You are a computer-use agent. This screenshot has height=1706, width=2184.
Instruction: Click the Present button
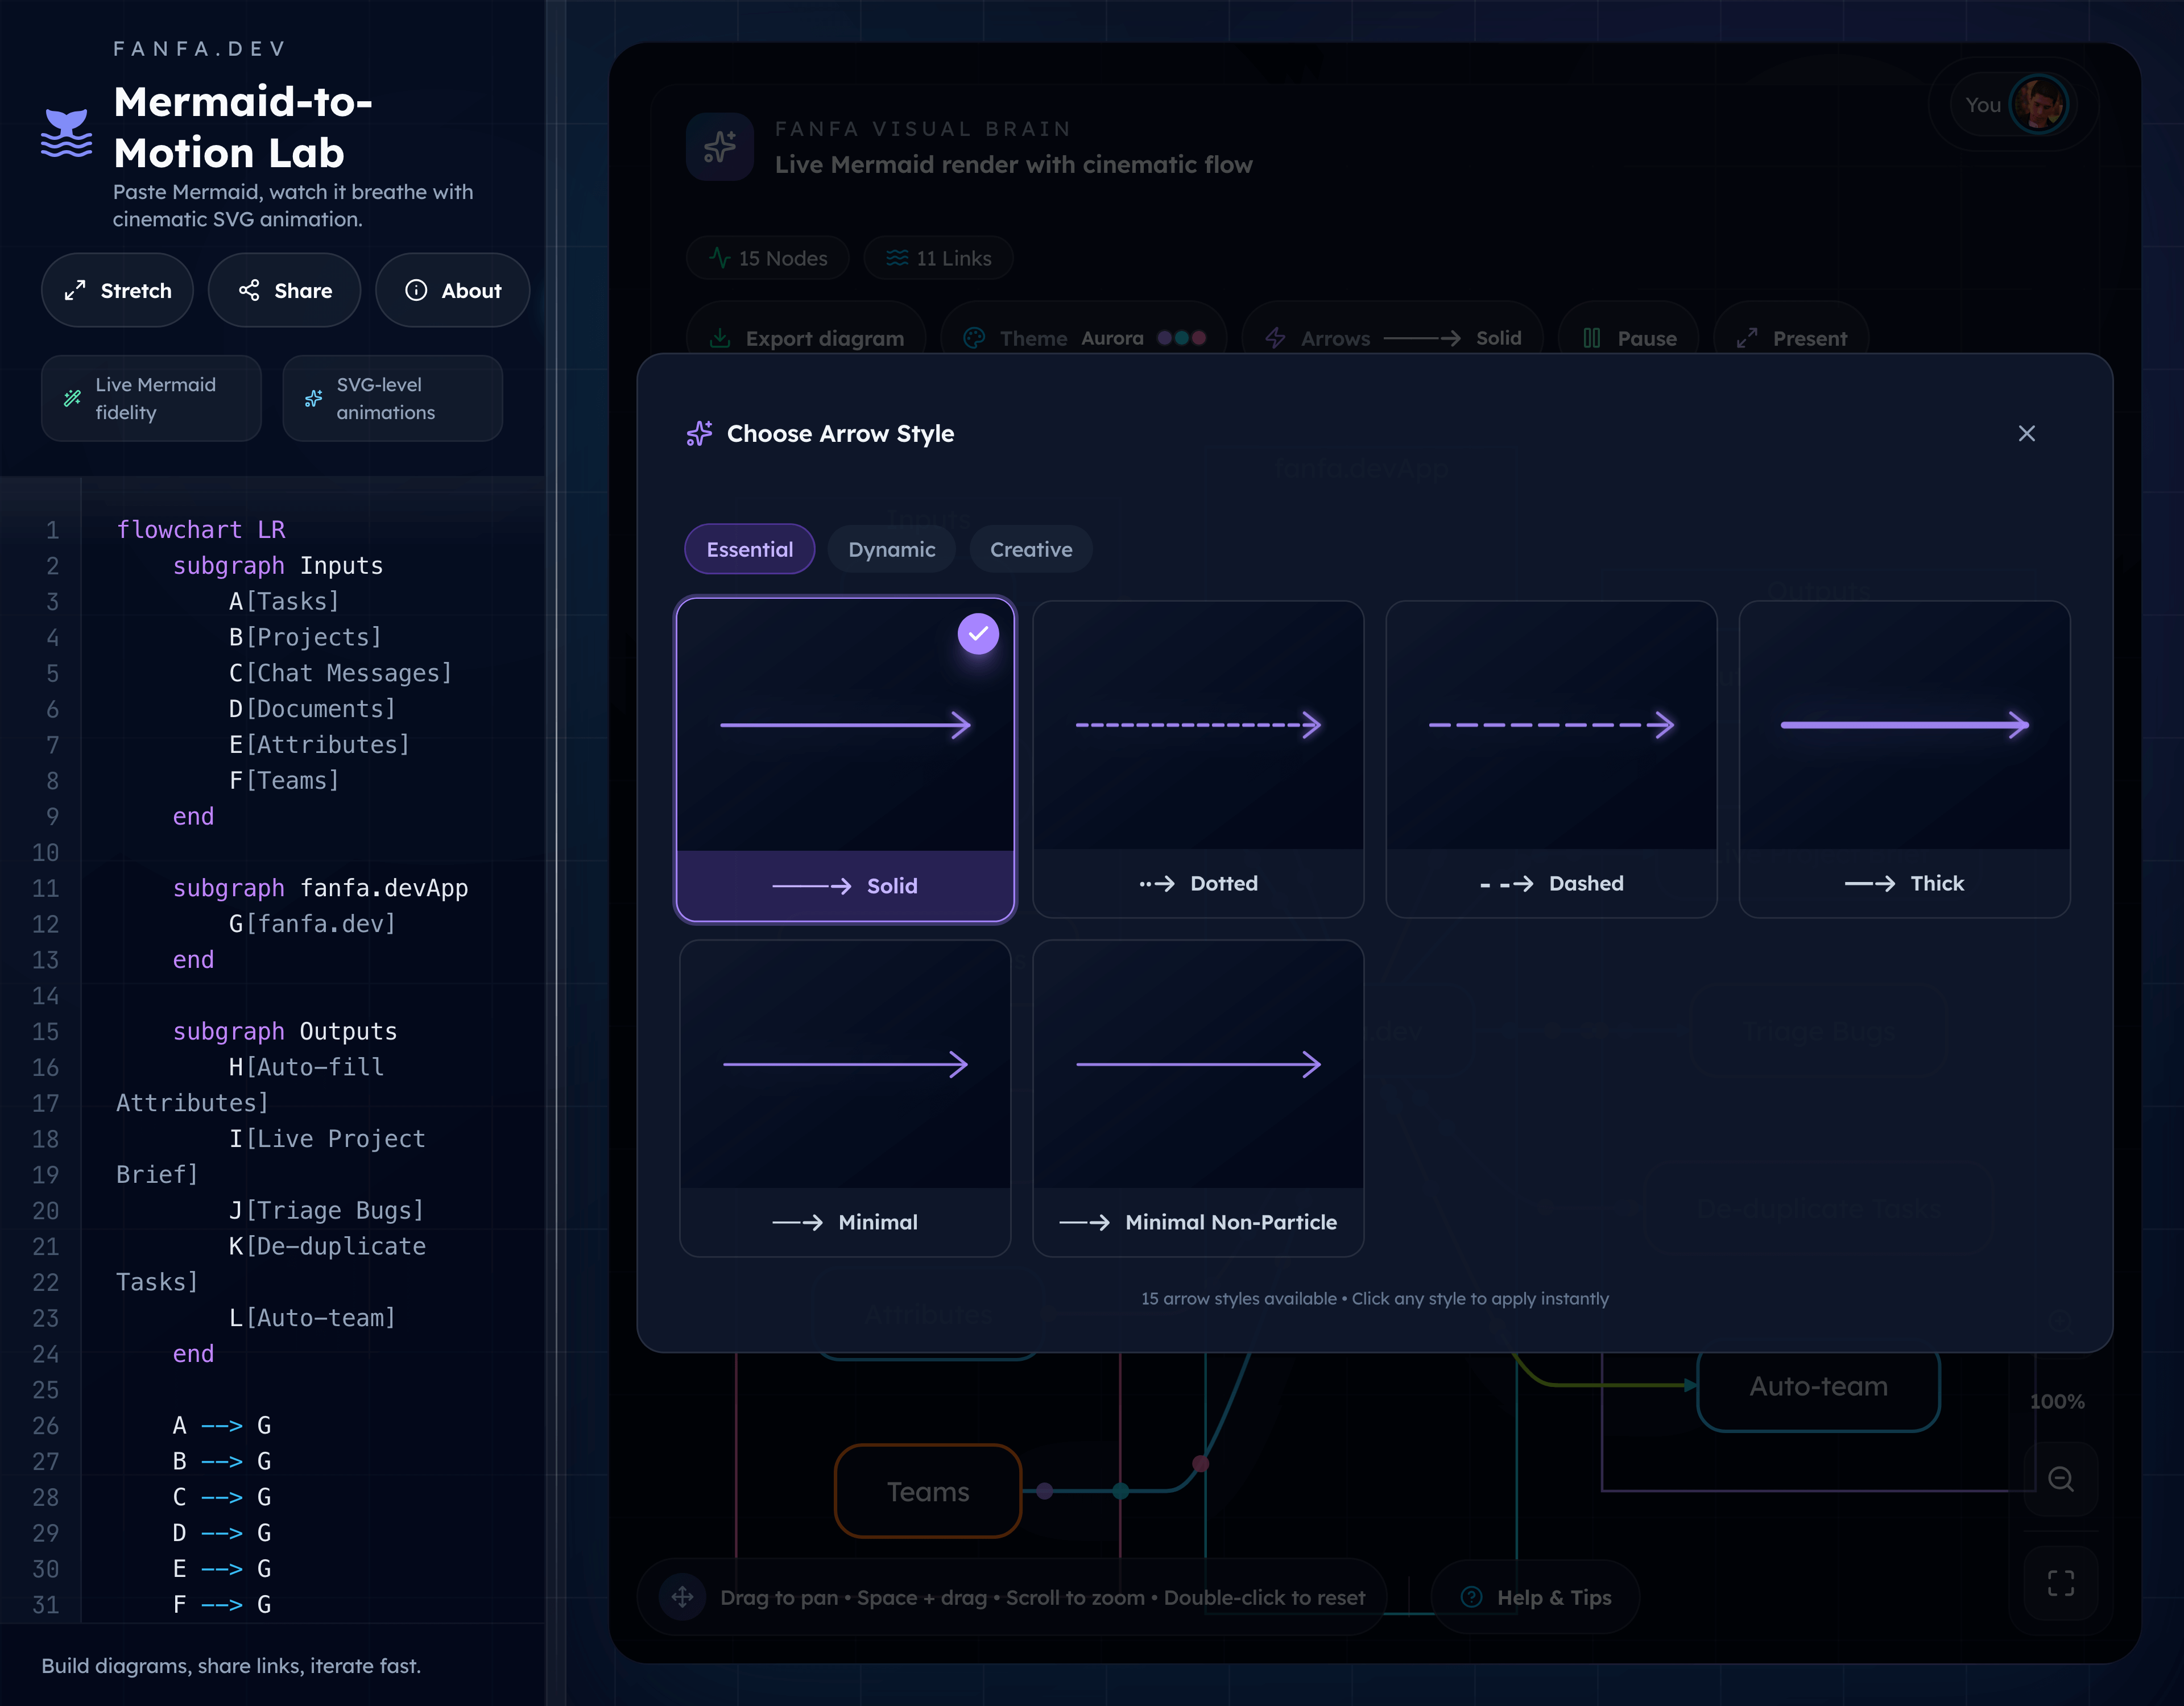click(x=1790, y=338)
